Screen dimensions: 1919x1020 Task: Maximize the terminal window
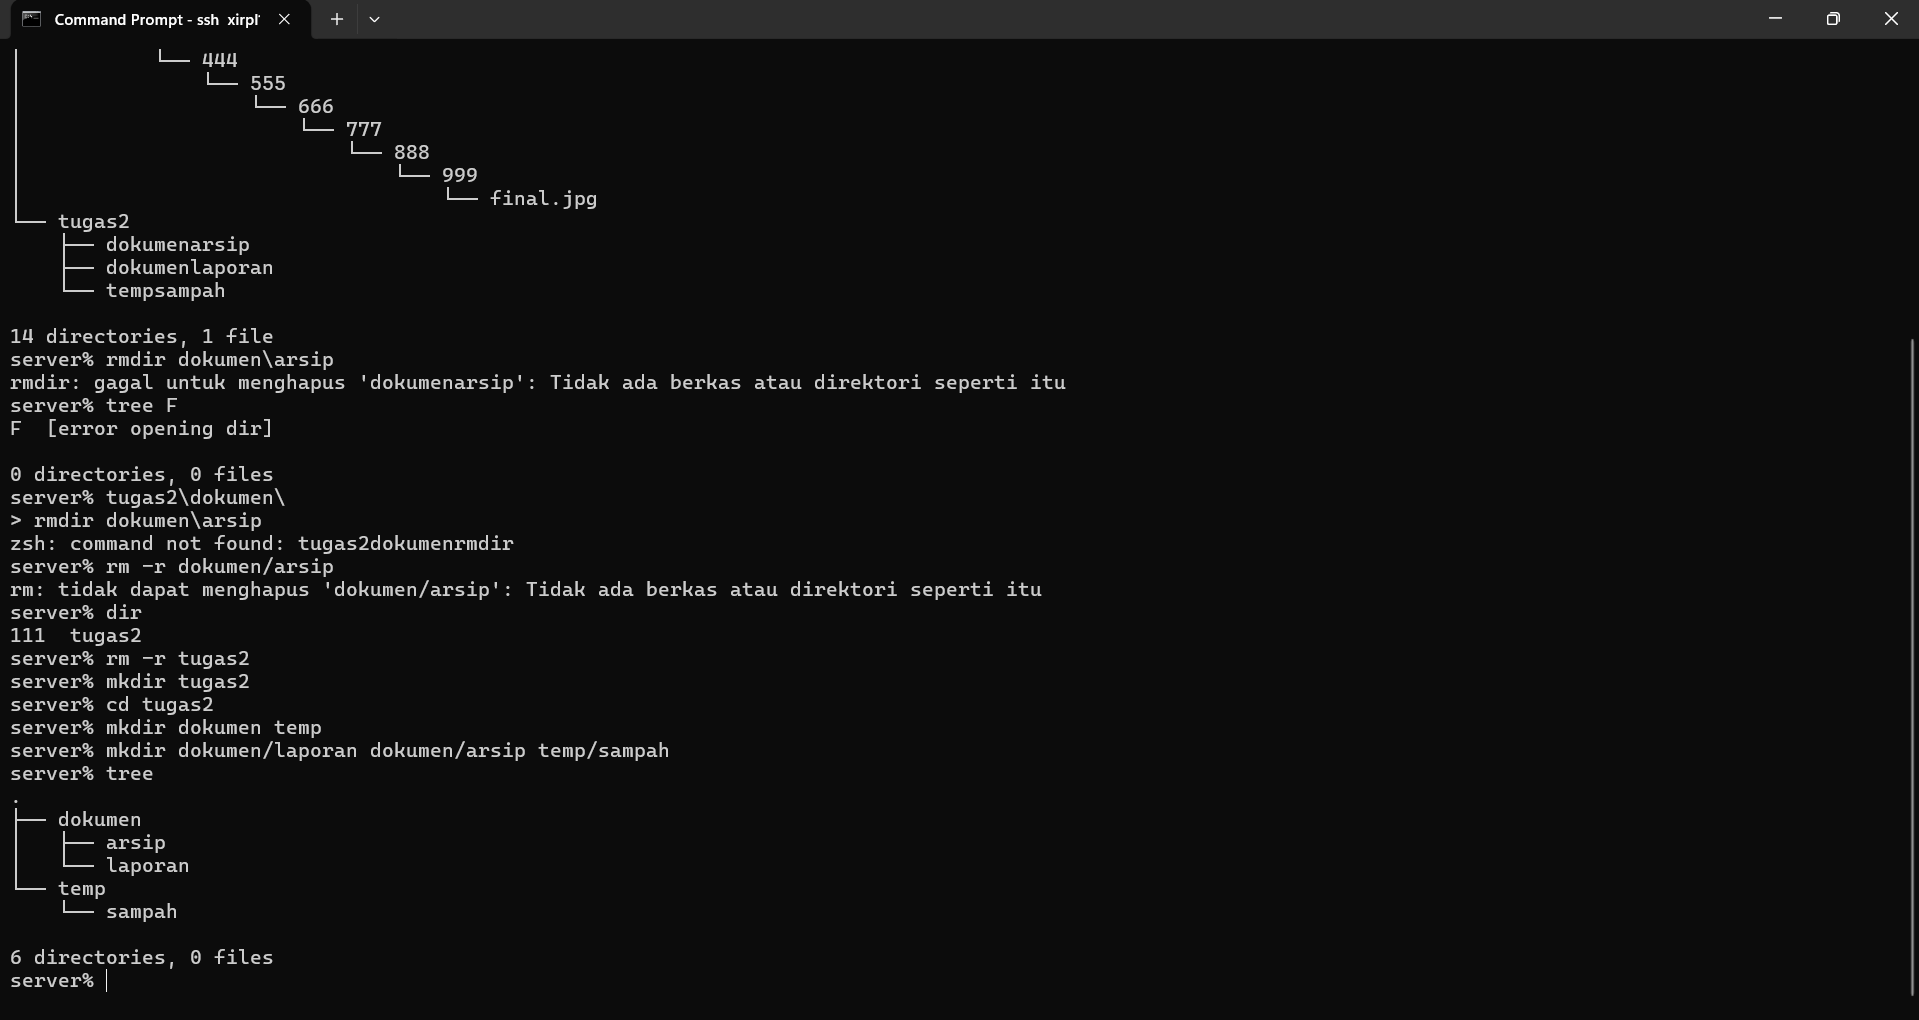tap(1833, 19)
